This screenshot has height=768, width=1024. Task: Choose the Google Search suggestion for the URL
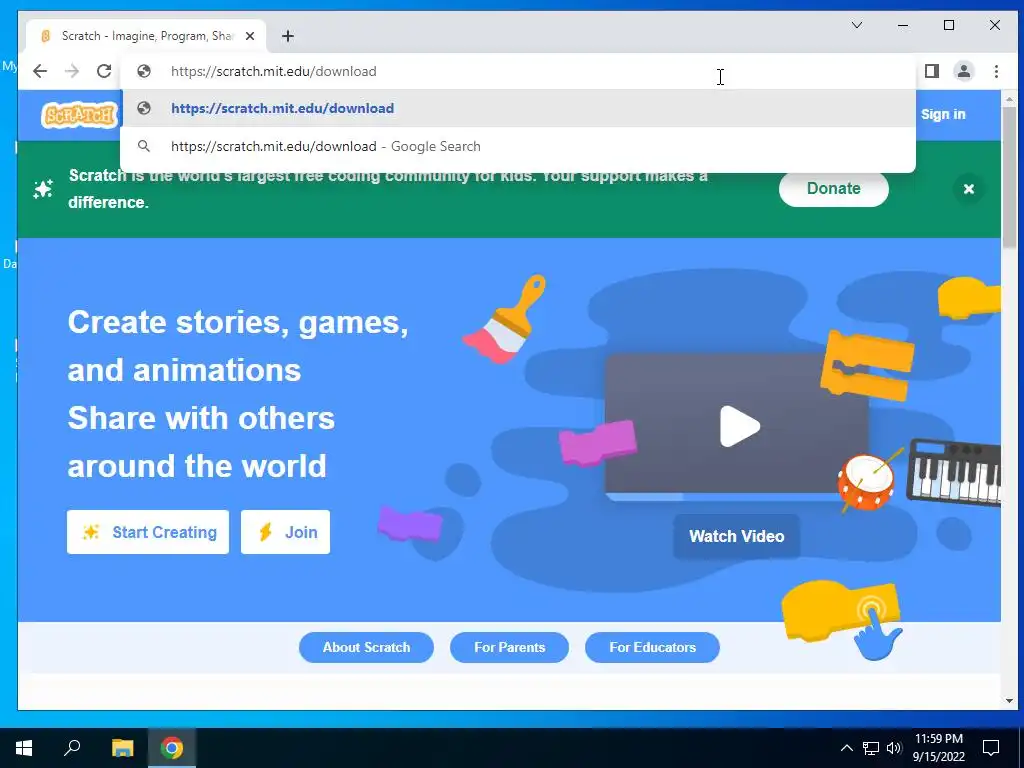click(x=518, y=146)
